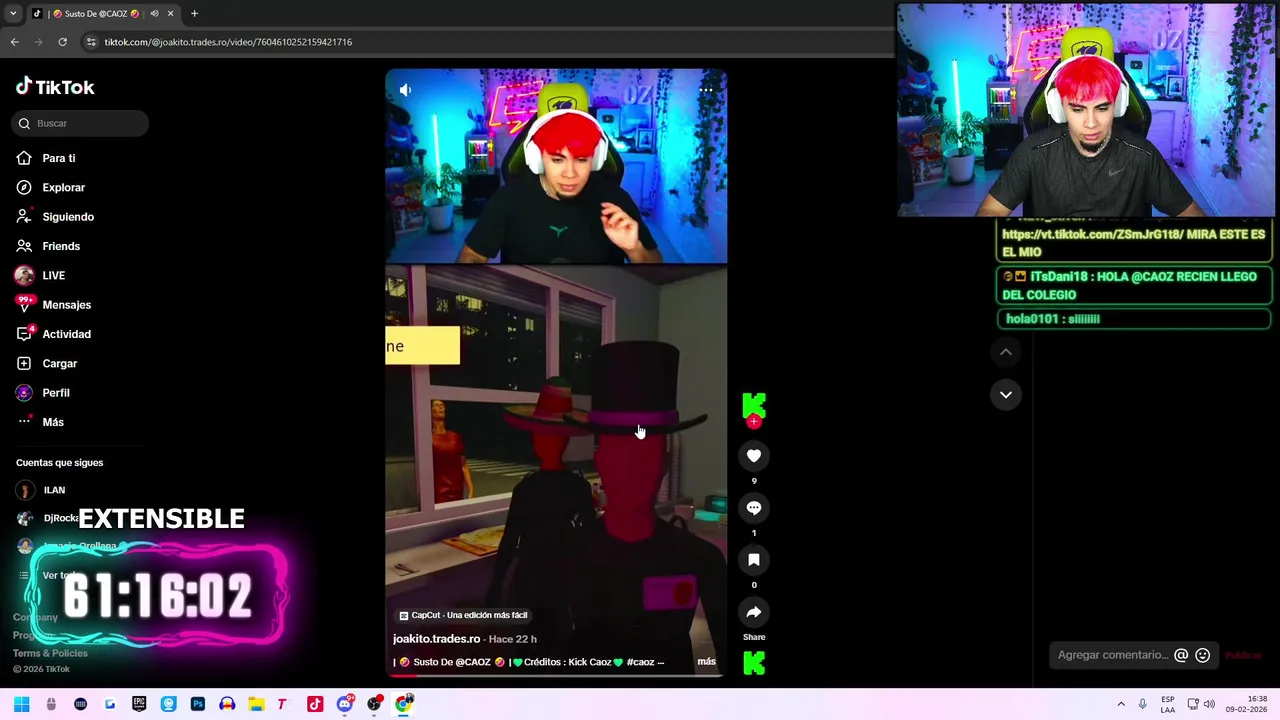Open Audacity headphones icon in taskbar
Screen dimensions: 1280x720
pos(227,704)
